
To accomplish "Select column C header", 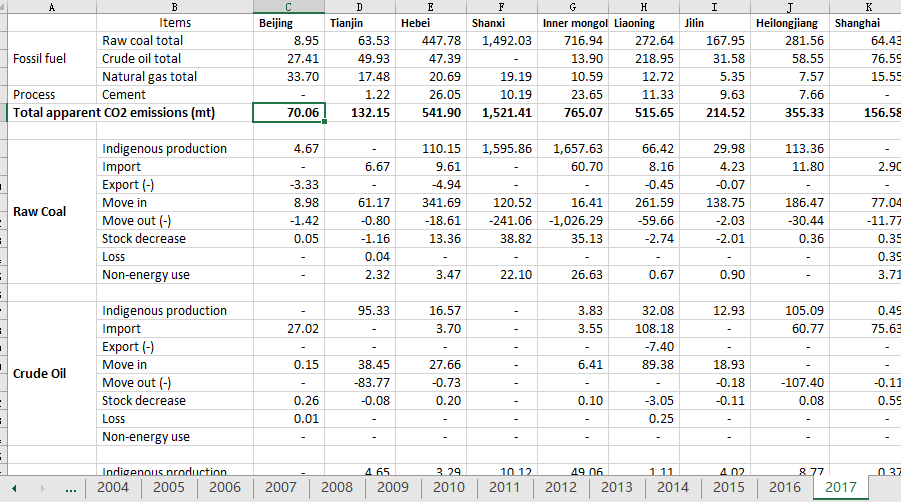I will point(288,7).
